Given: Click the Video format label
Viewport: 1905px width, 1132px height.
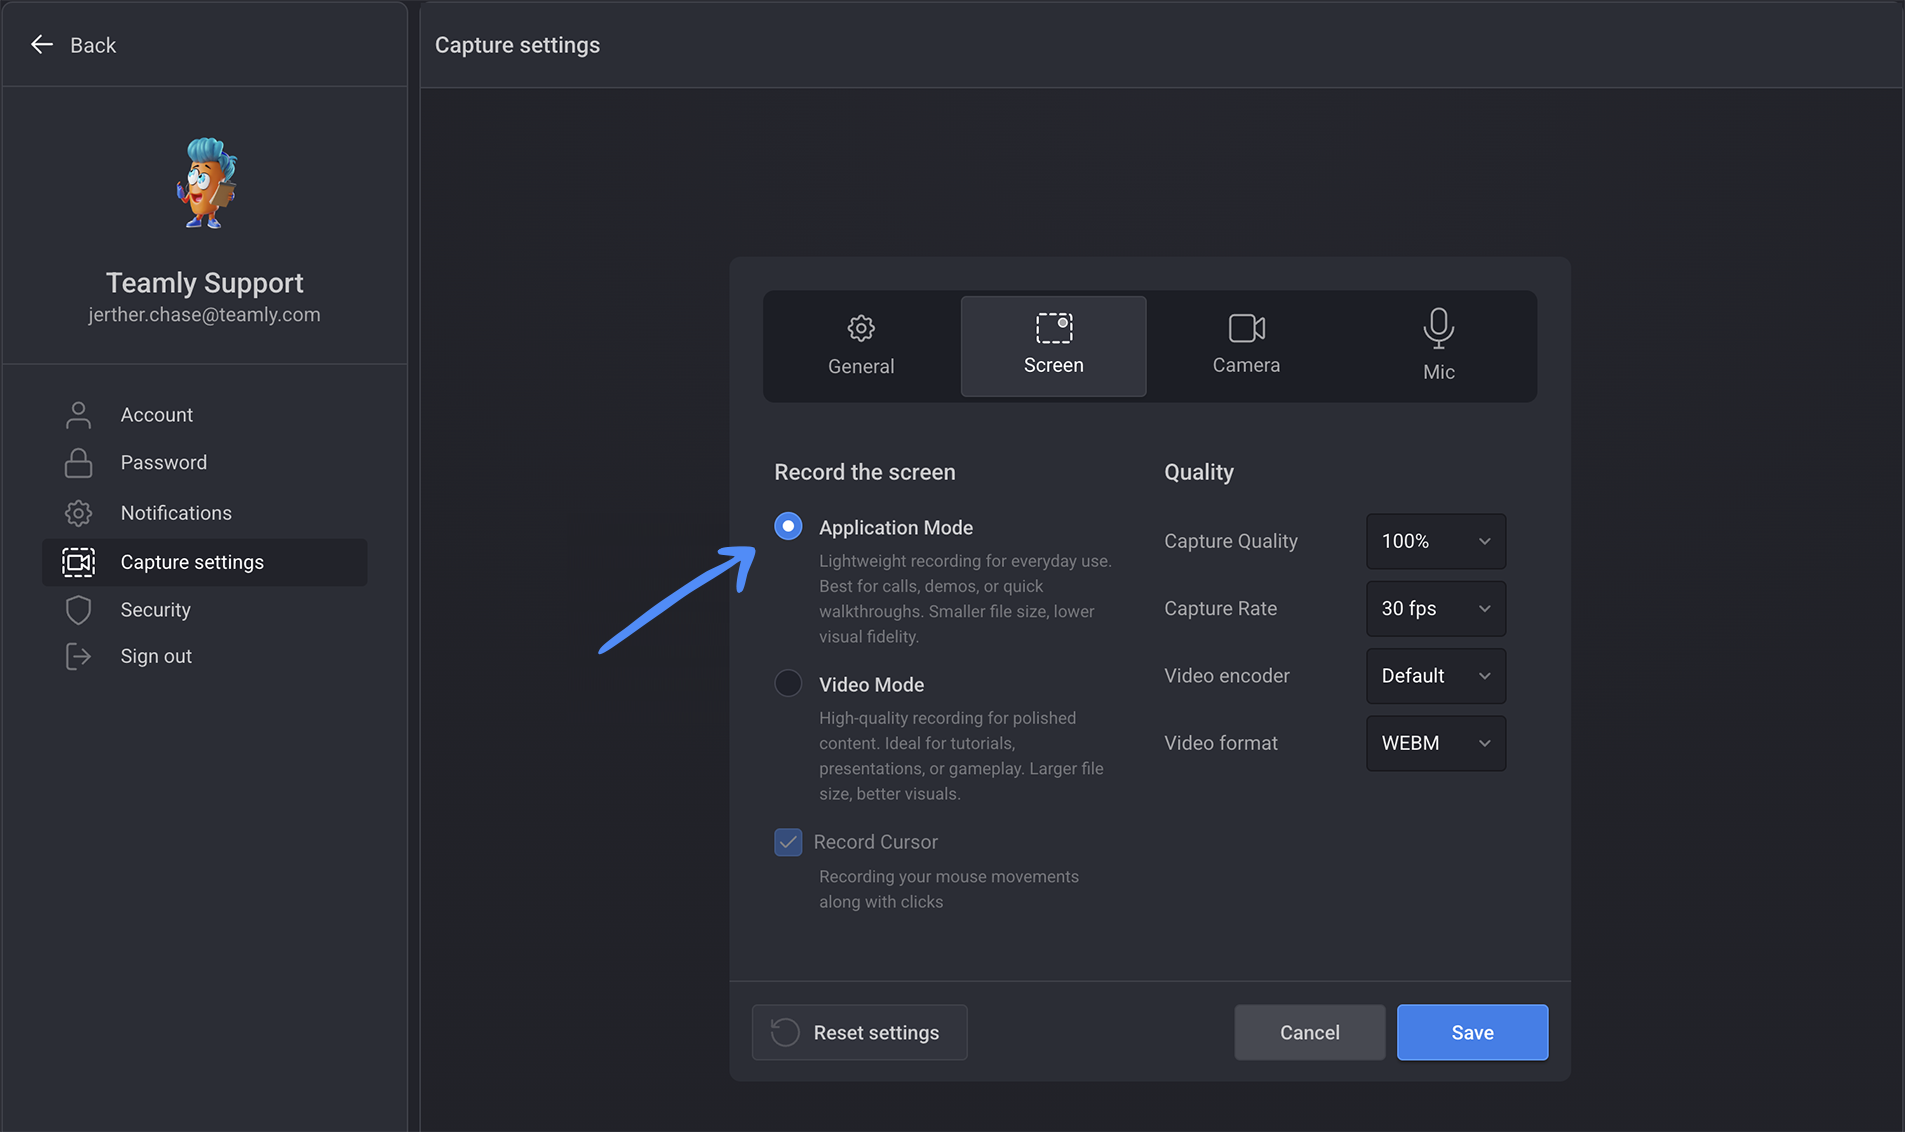Looking at the screenshot, I should (1220, 743).
